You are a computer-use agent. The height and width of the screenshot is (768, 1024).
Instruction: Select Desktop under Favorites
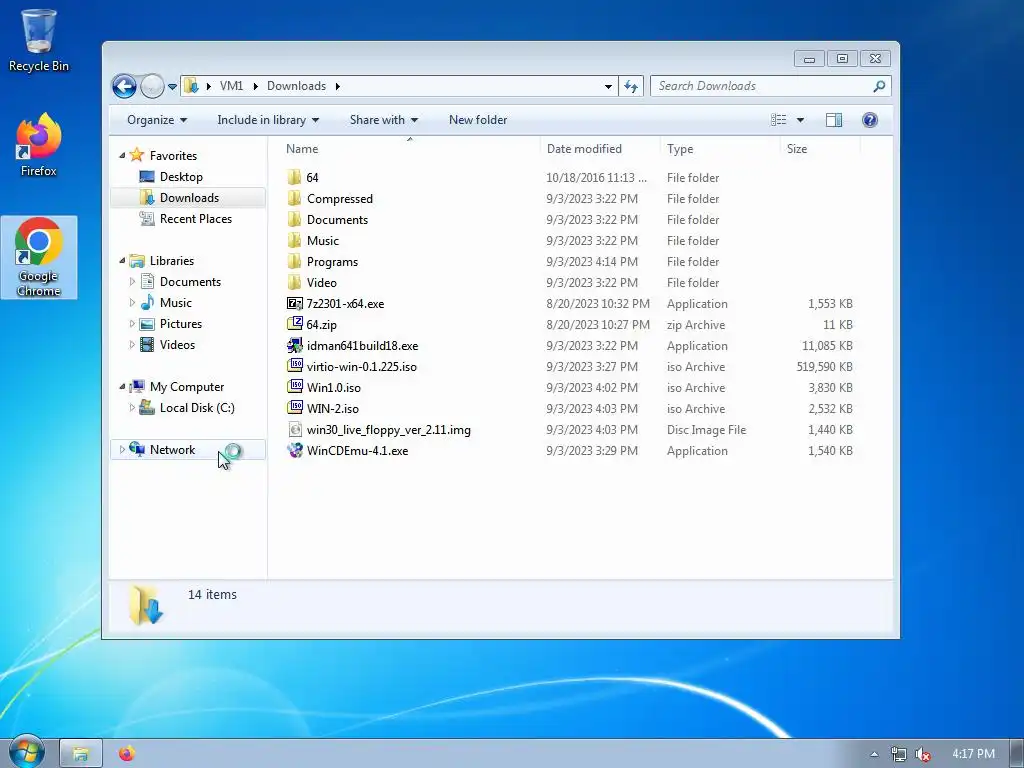coord(181,177)
